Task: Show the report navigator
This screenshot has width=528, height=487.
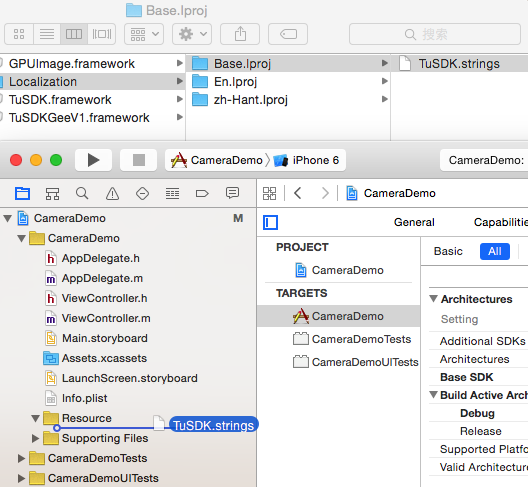Action: (232, 193)
